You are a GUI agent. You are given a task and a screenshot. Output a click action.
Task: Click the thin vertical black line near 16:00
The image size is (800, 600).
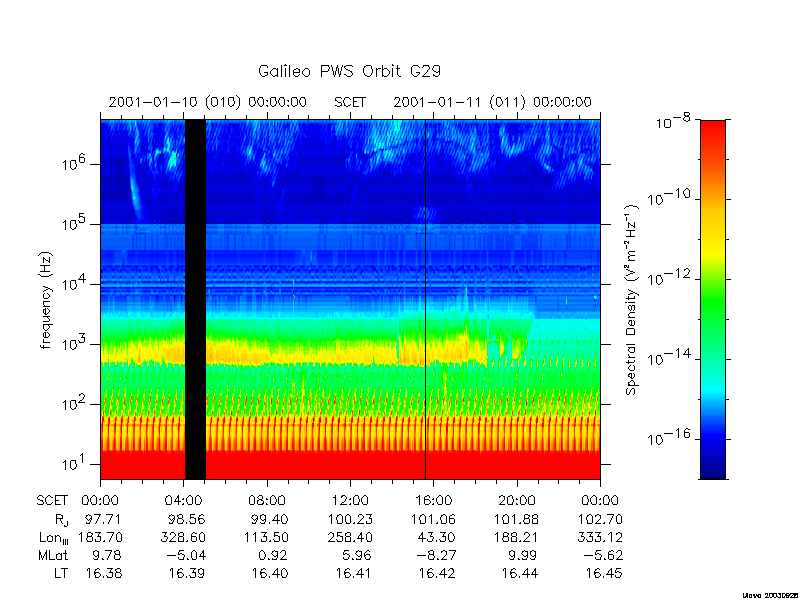click(426, 299)
